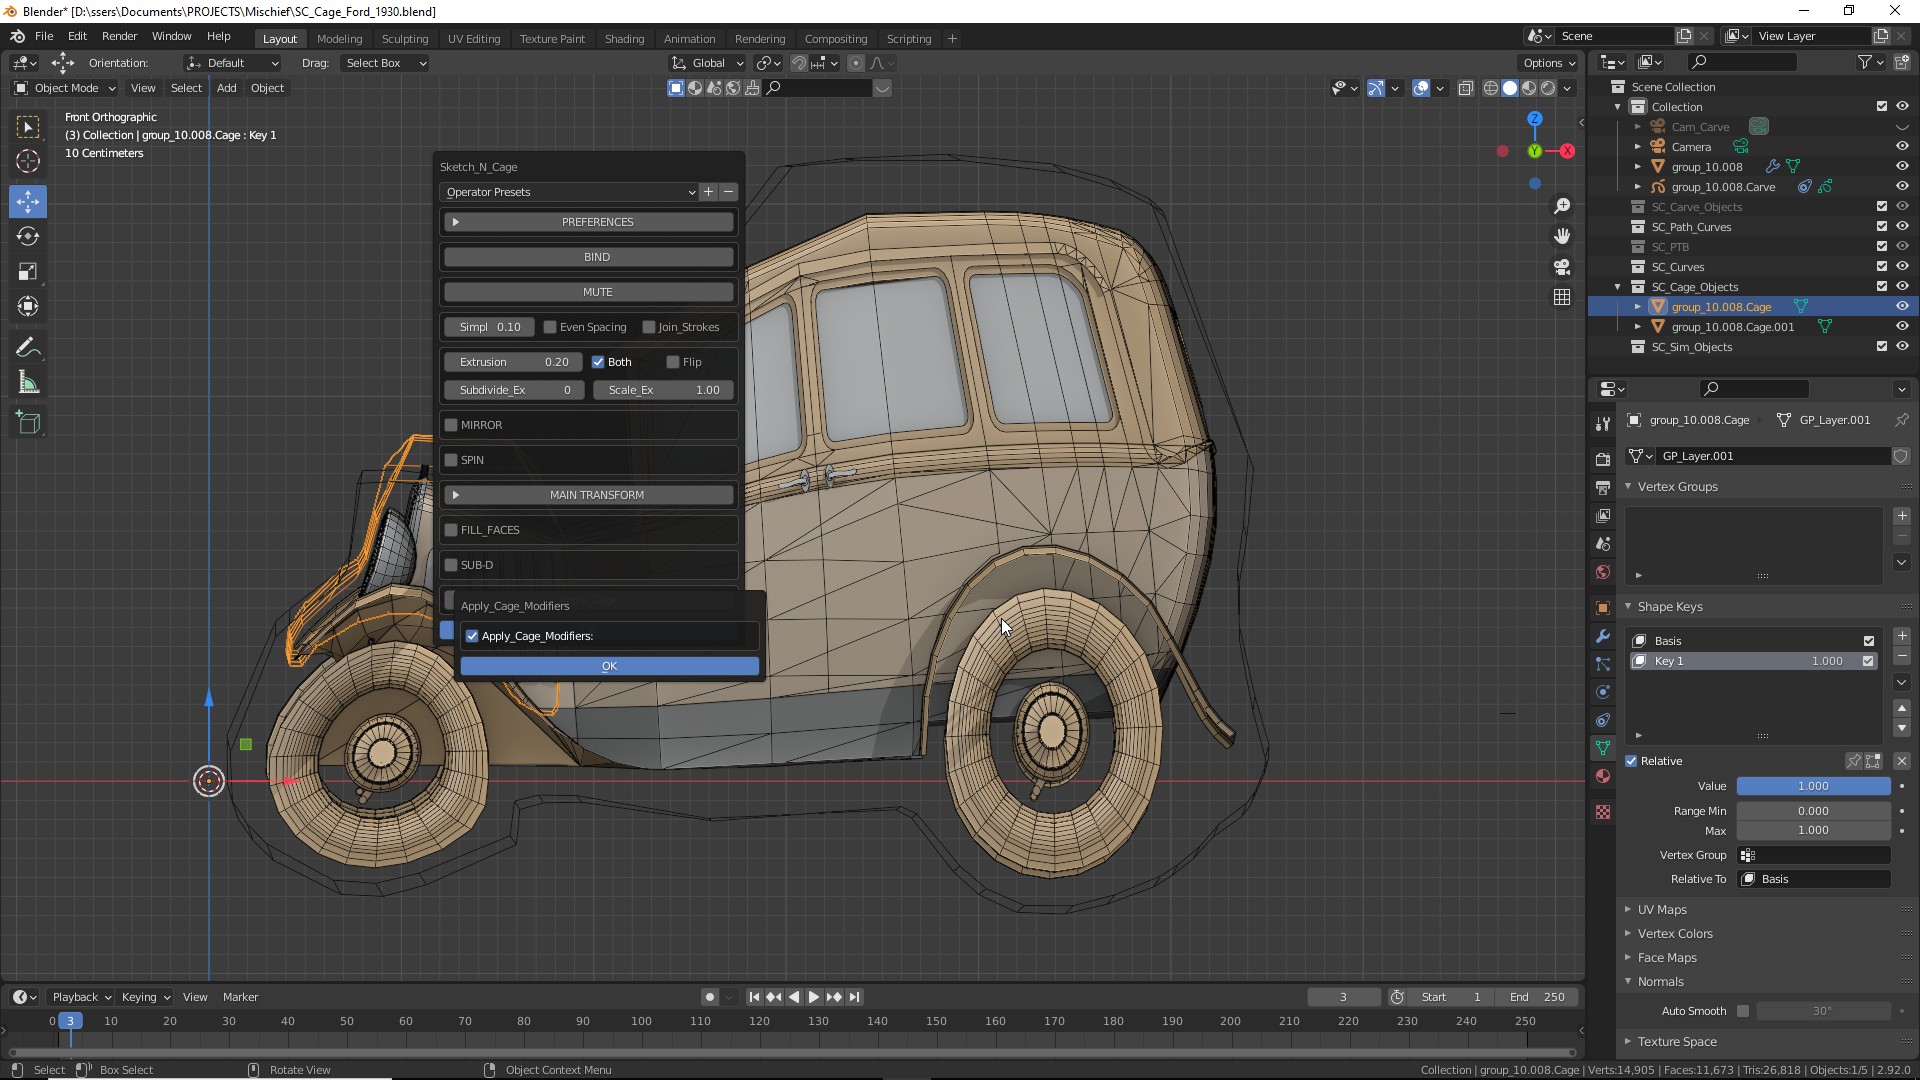Open the Object Data properties tab
Viewport: 1920px width, 1080px height.
tap(1603, 747)
